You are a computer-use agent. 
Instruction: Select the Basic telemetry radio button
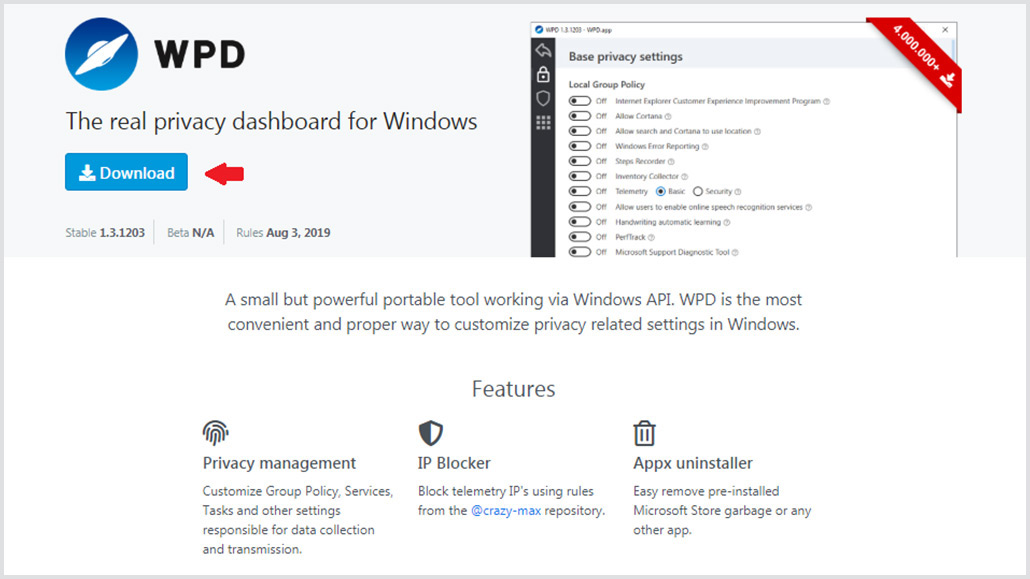[661, 192]
